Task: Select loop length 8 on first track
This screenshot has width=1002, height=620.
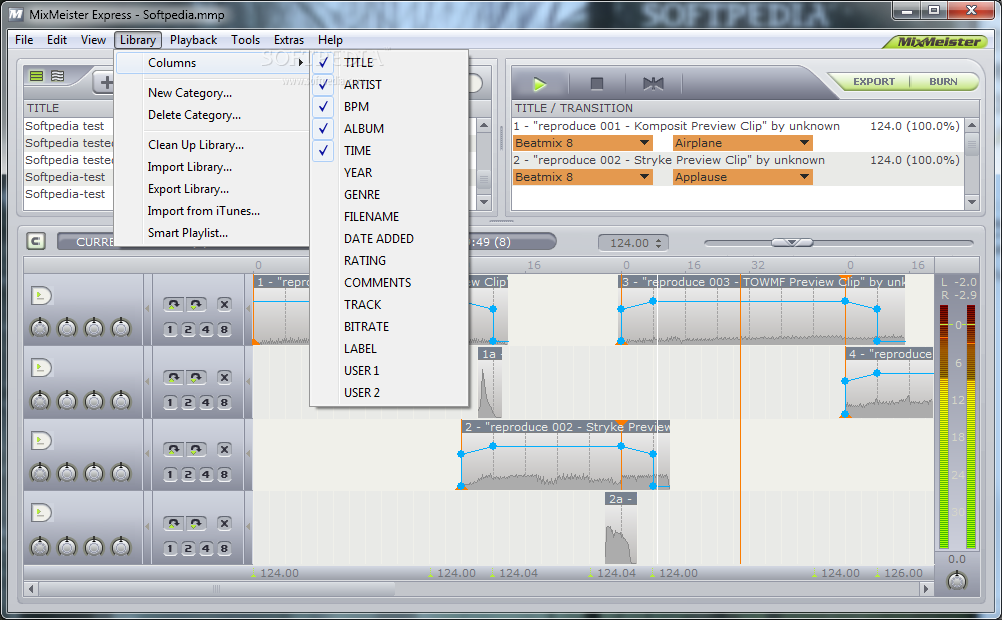Action: click(x=224, y=330)
